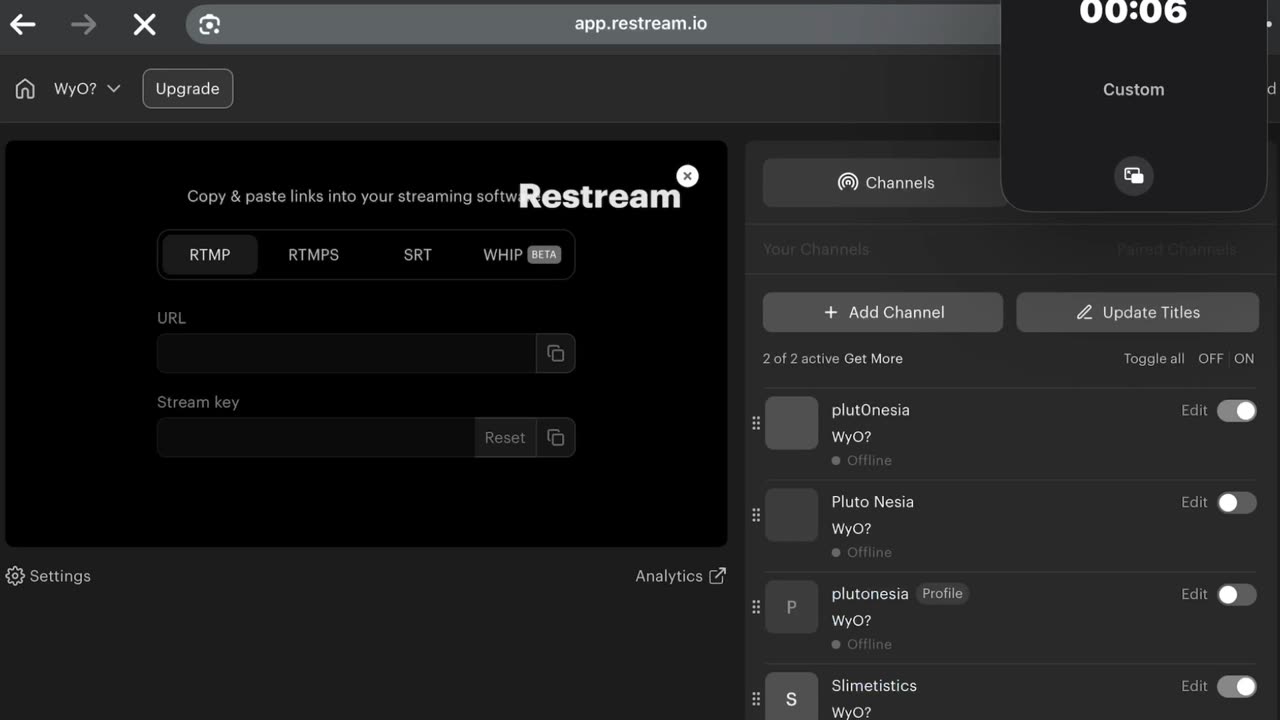Click the plutonesia P avatar
This screenshot has height=720, width=1280.
(x=791, y=607)
